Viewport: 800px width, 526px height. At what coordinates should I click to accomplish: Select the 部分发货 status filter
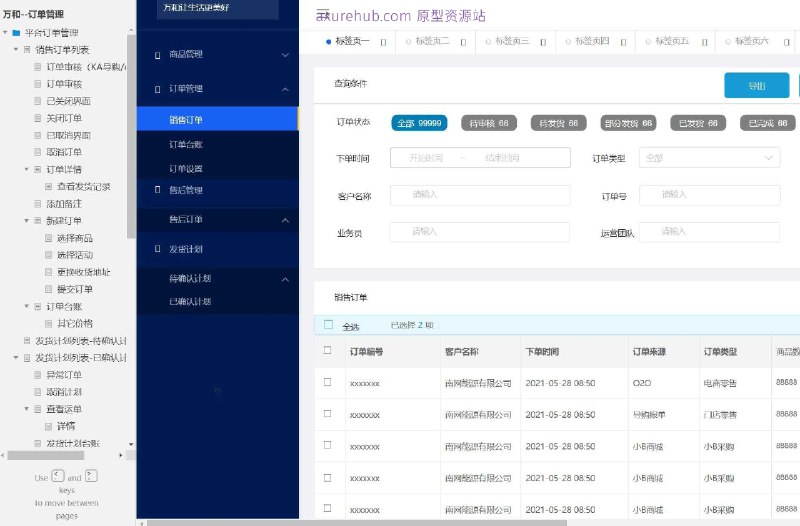click(629, 123)
